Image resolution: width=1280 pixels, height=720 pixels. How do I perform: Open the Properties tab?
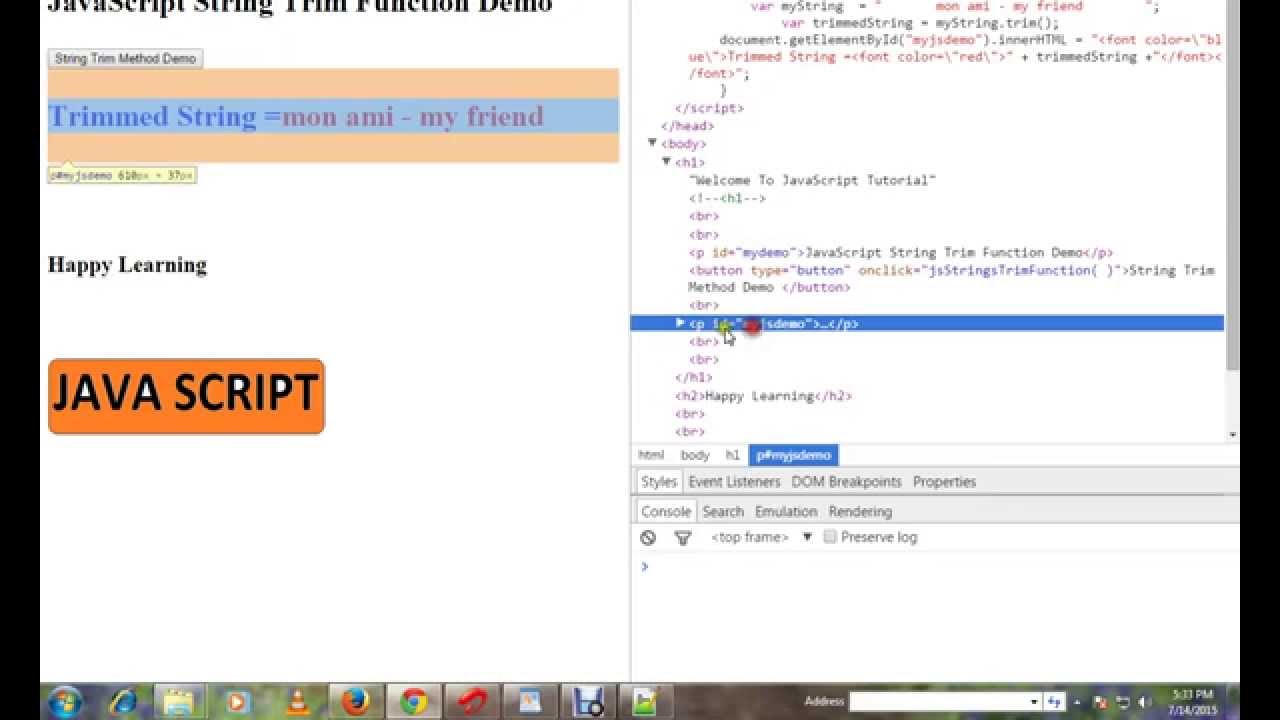click(x=944, y=481)
